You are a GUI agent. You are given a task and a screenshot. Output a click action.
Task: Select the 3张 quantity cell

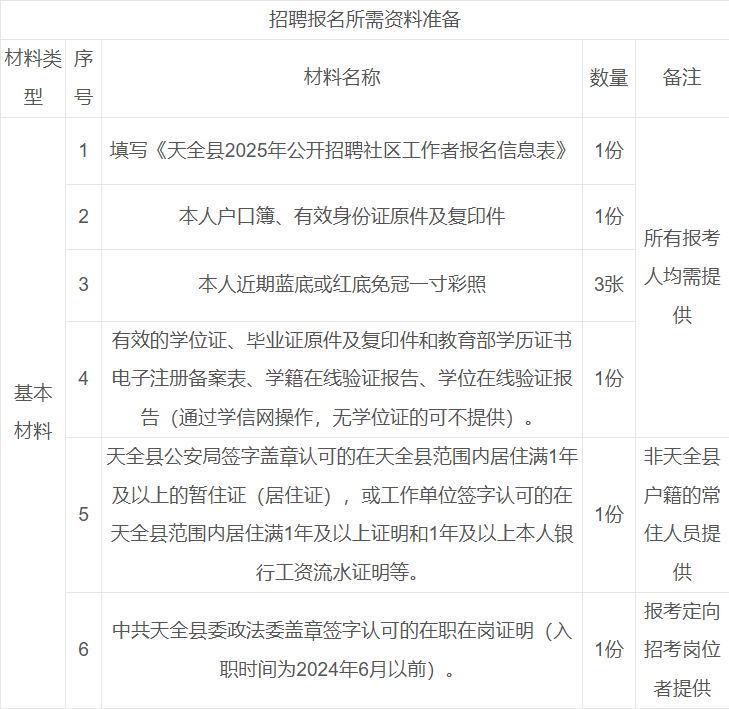pyautogui.click(x=608, y=285)
